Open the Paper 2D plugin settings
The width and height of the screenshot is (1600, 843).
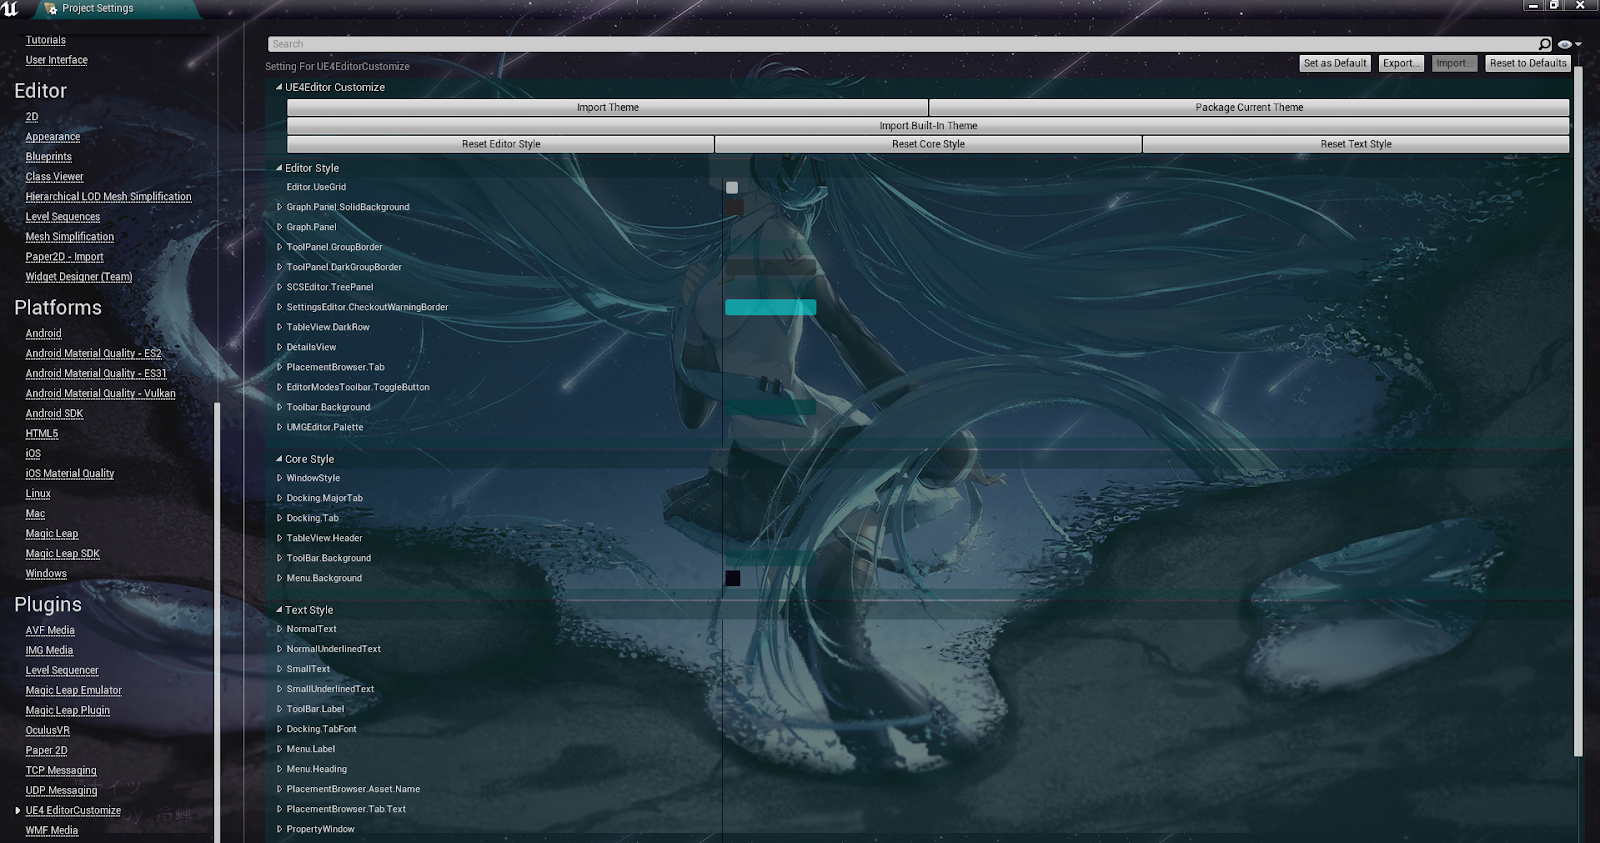(x=47, y=751)
